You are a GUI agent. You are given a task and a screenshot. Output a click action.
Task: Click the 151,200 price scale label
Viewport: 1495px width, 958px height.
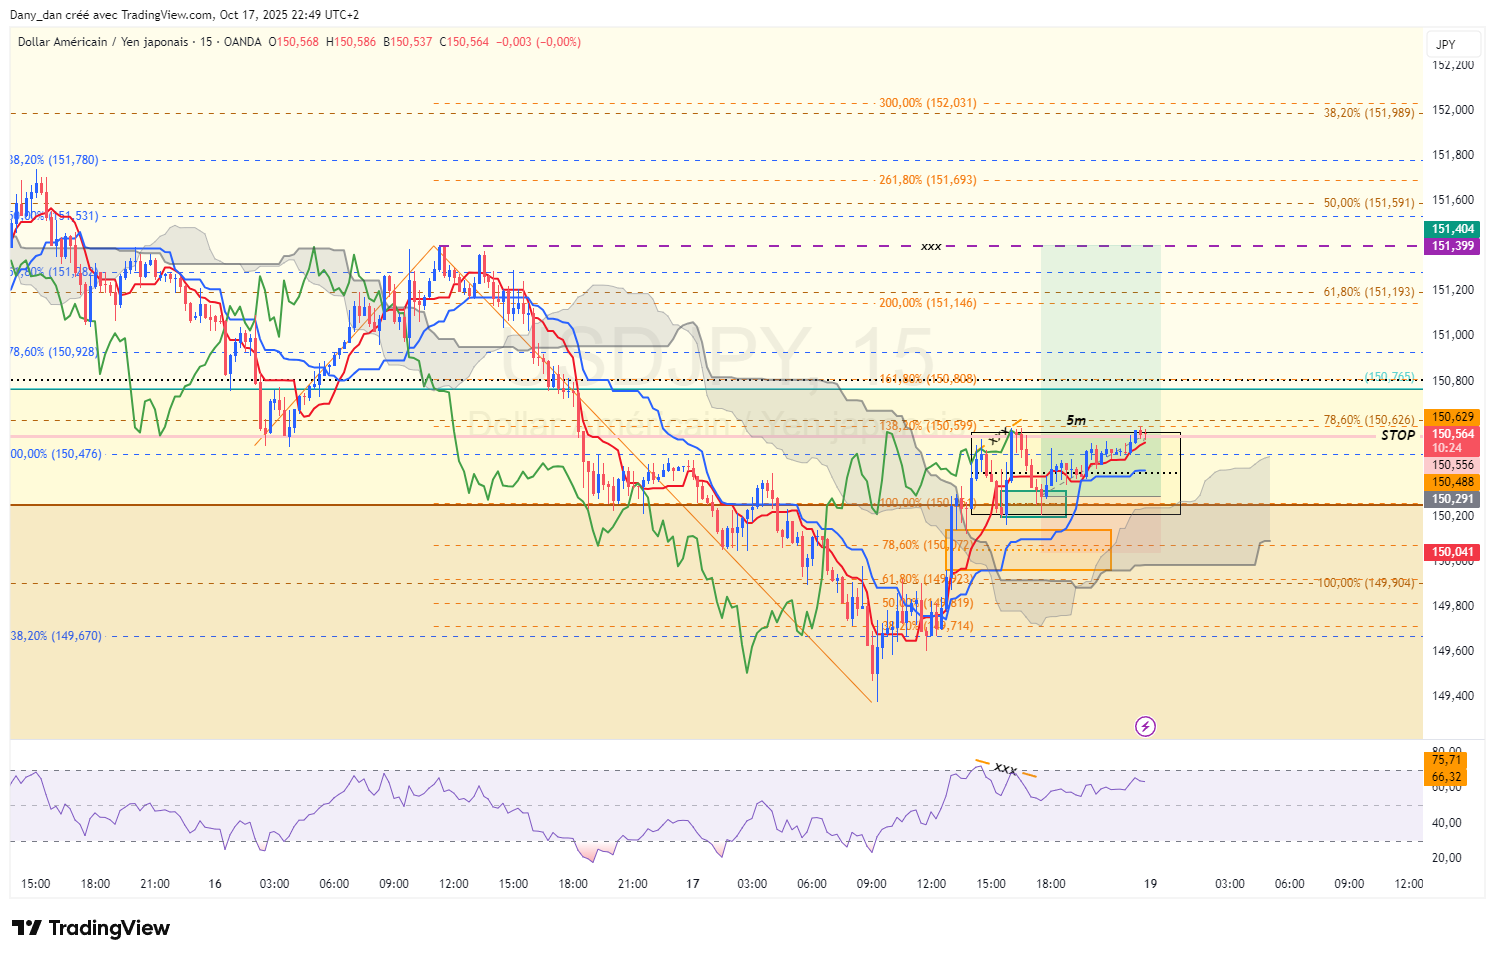[x=1453, y=290]
